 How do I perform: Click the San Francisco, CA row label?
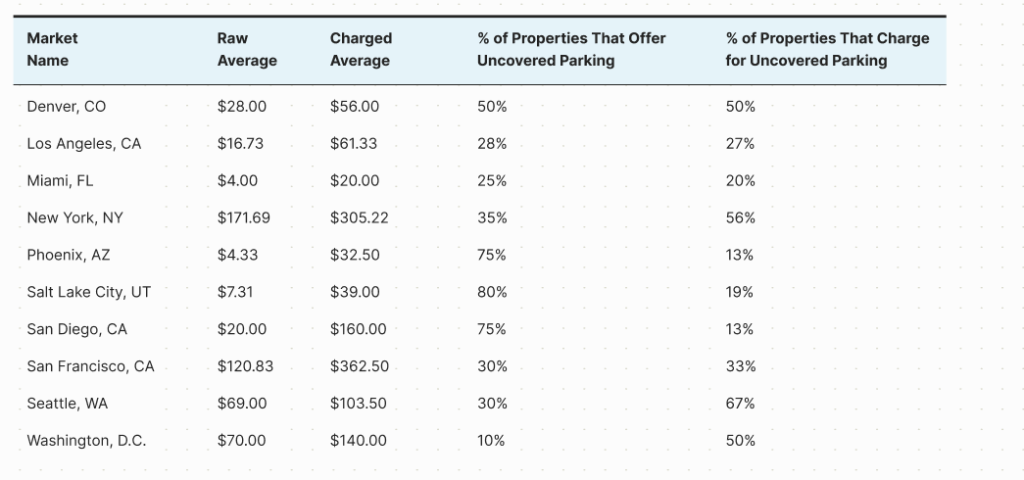[90, 366]
